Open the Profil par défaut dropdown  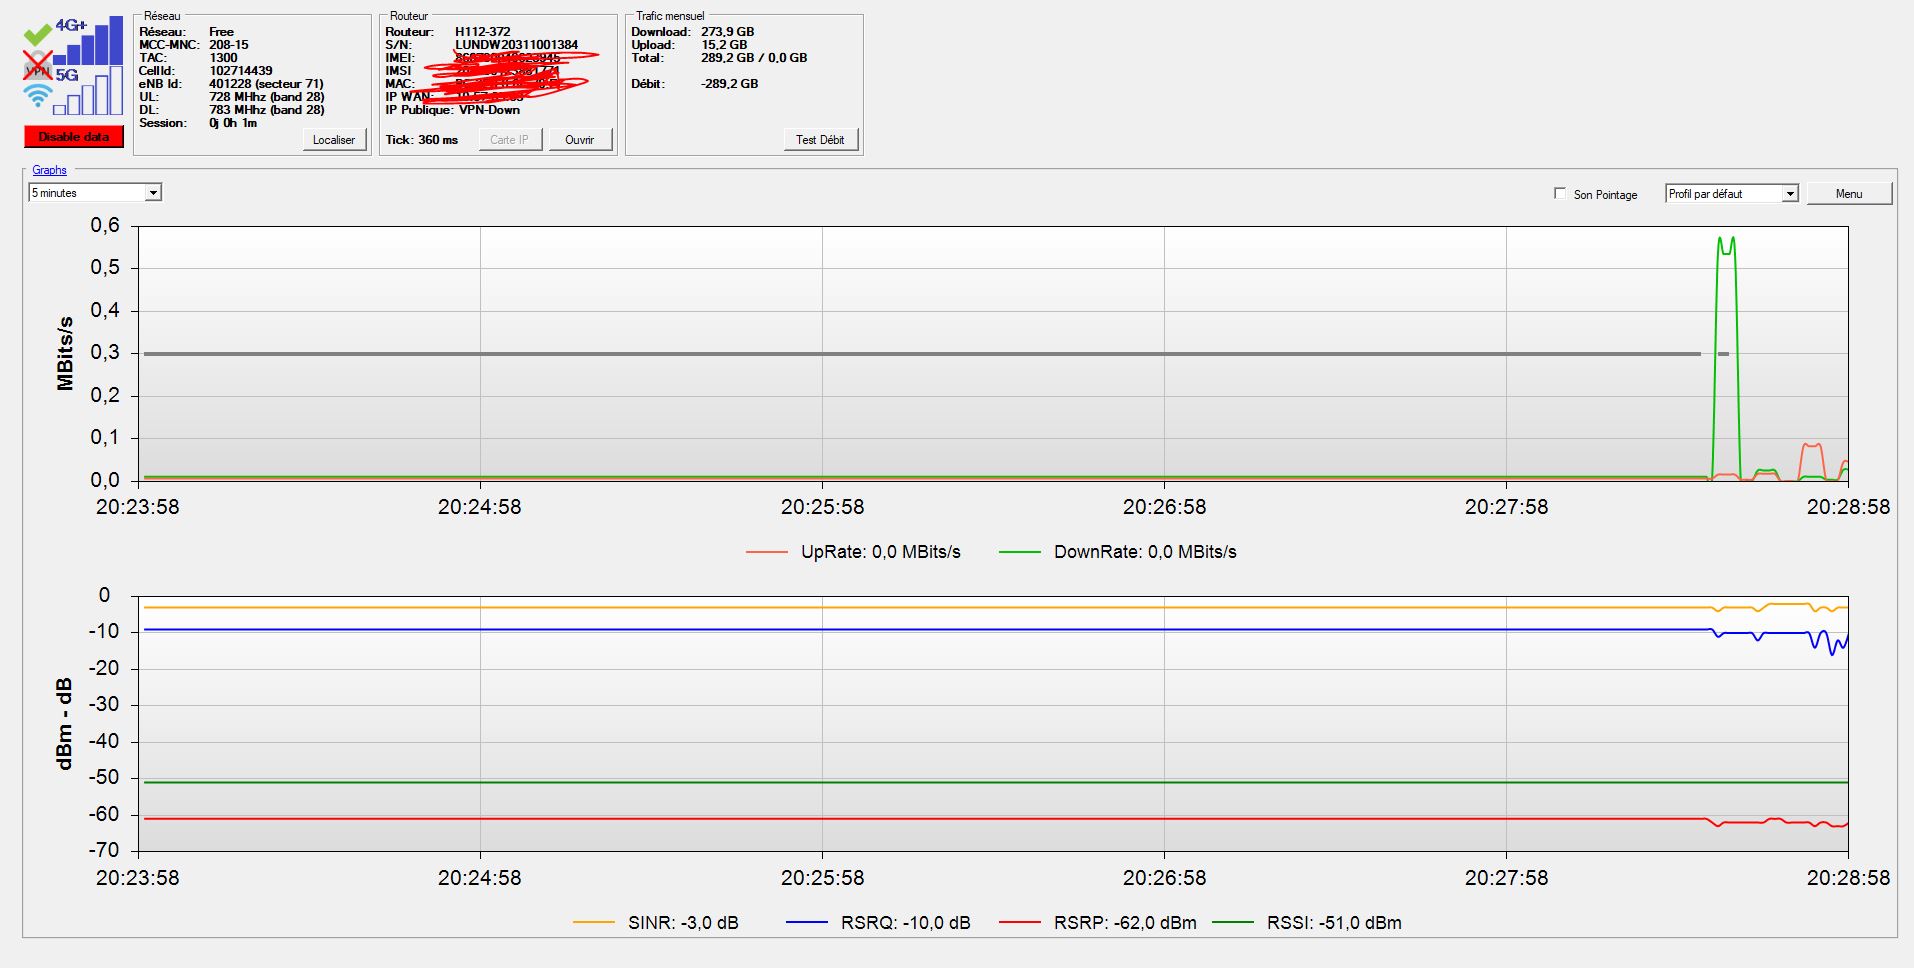(1732, 194)
